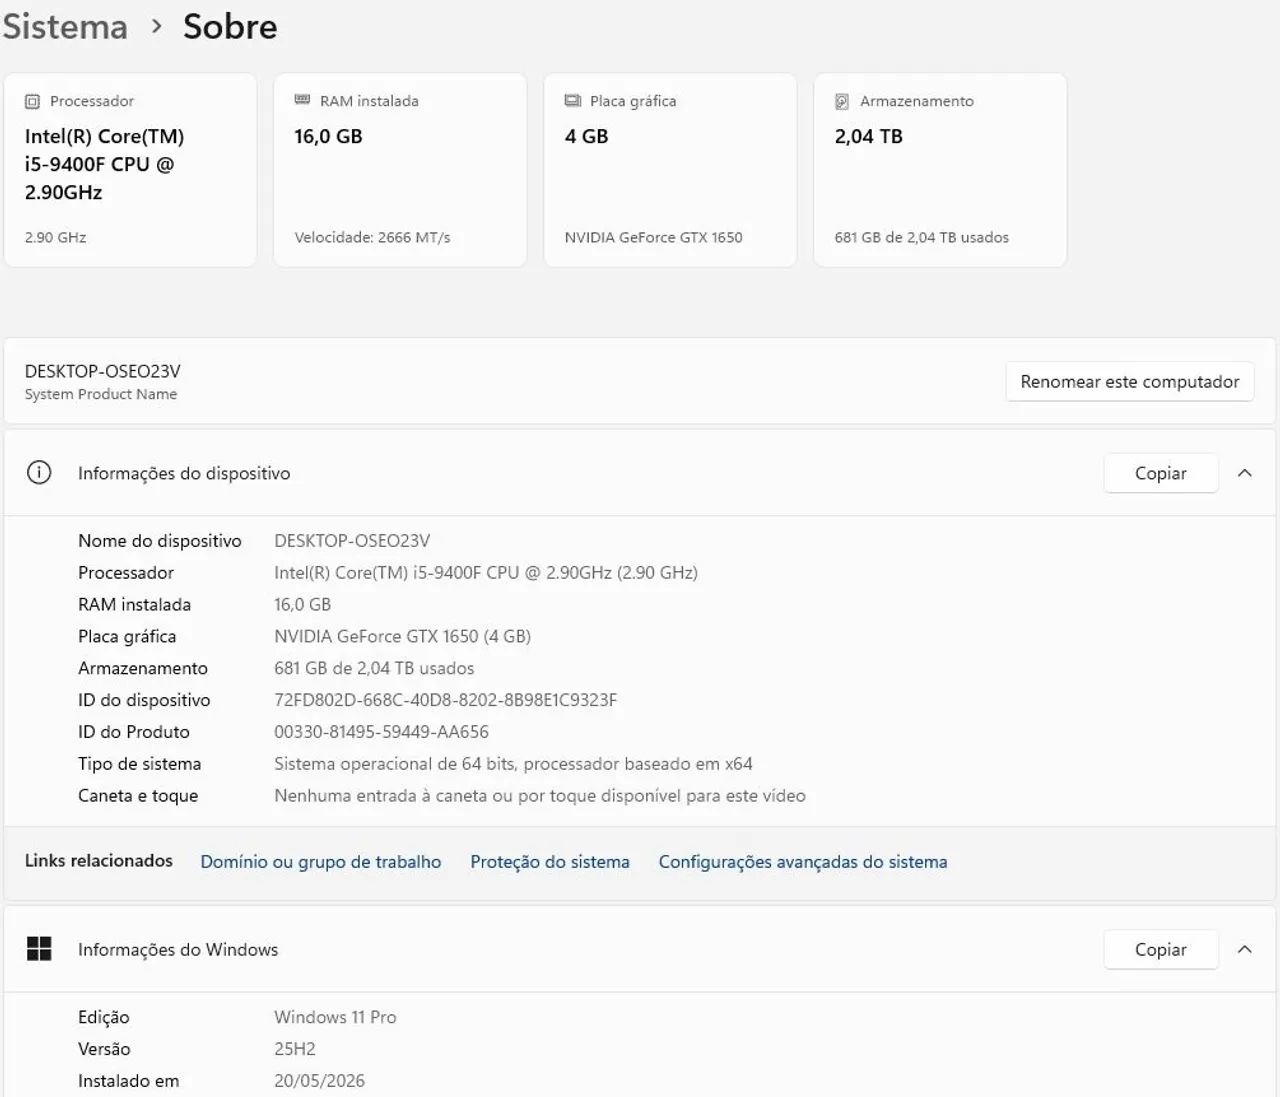Click the install date 20/05/2026
Image resolution: width=1280 pixels, height=1097 pixels.
[x=320, y=1081]
